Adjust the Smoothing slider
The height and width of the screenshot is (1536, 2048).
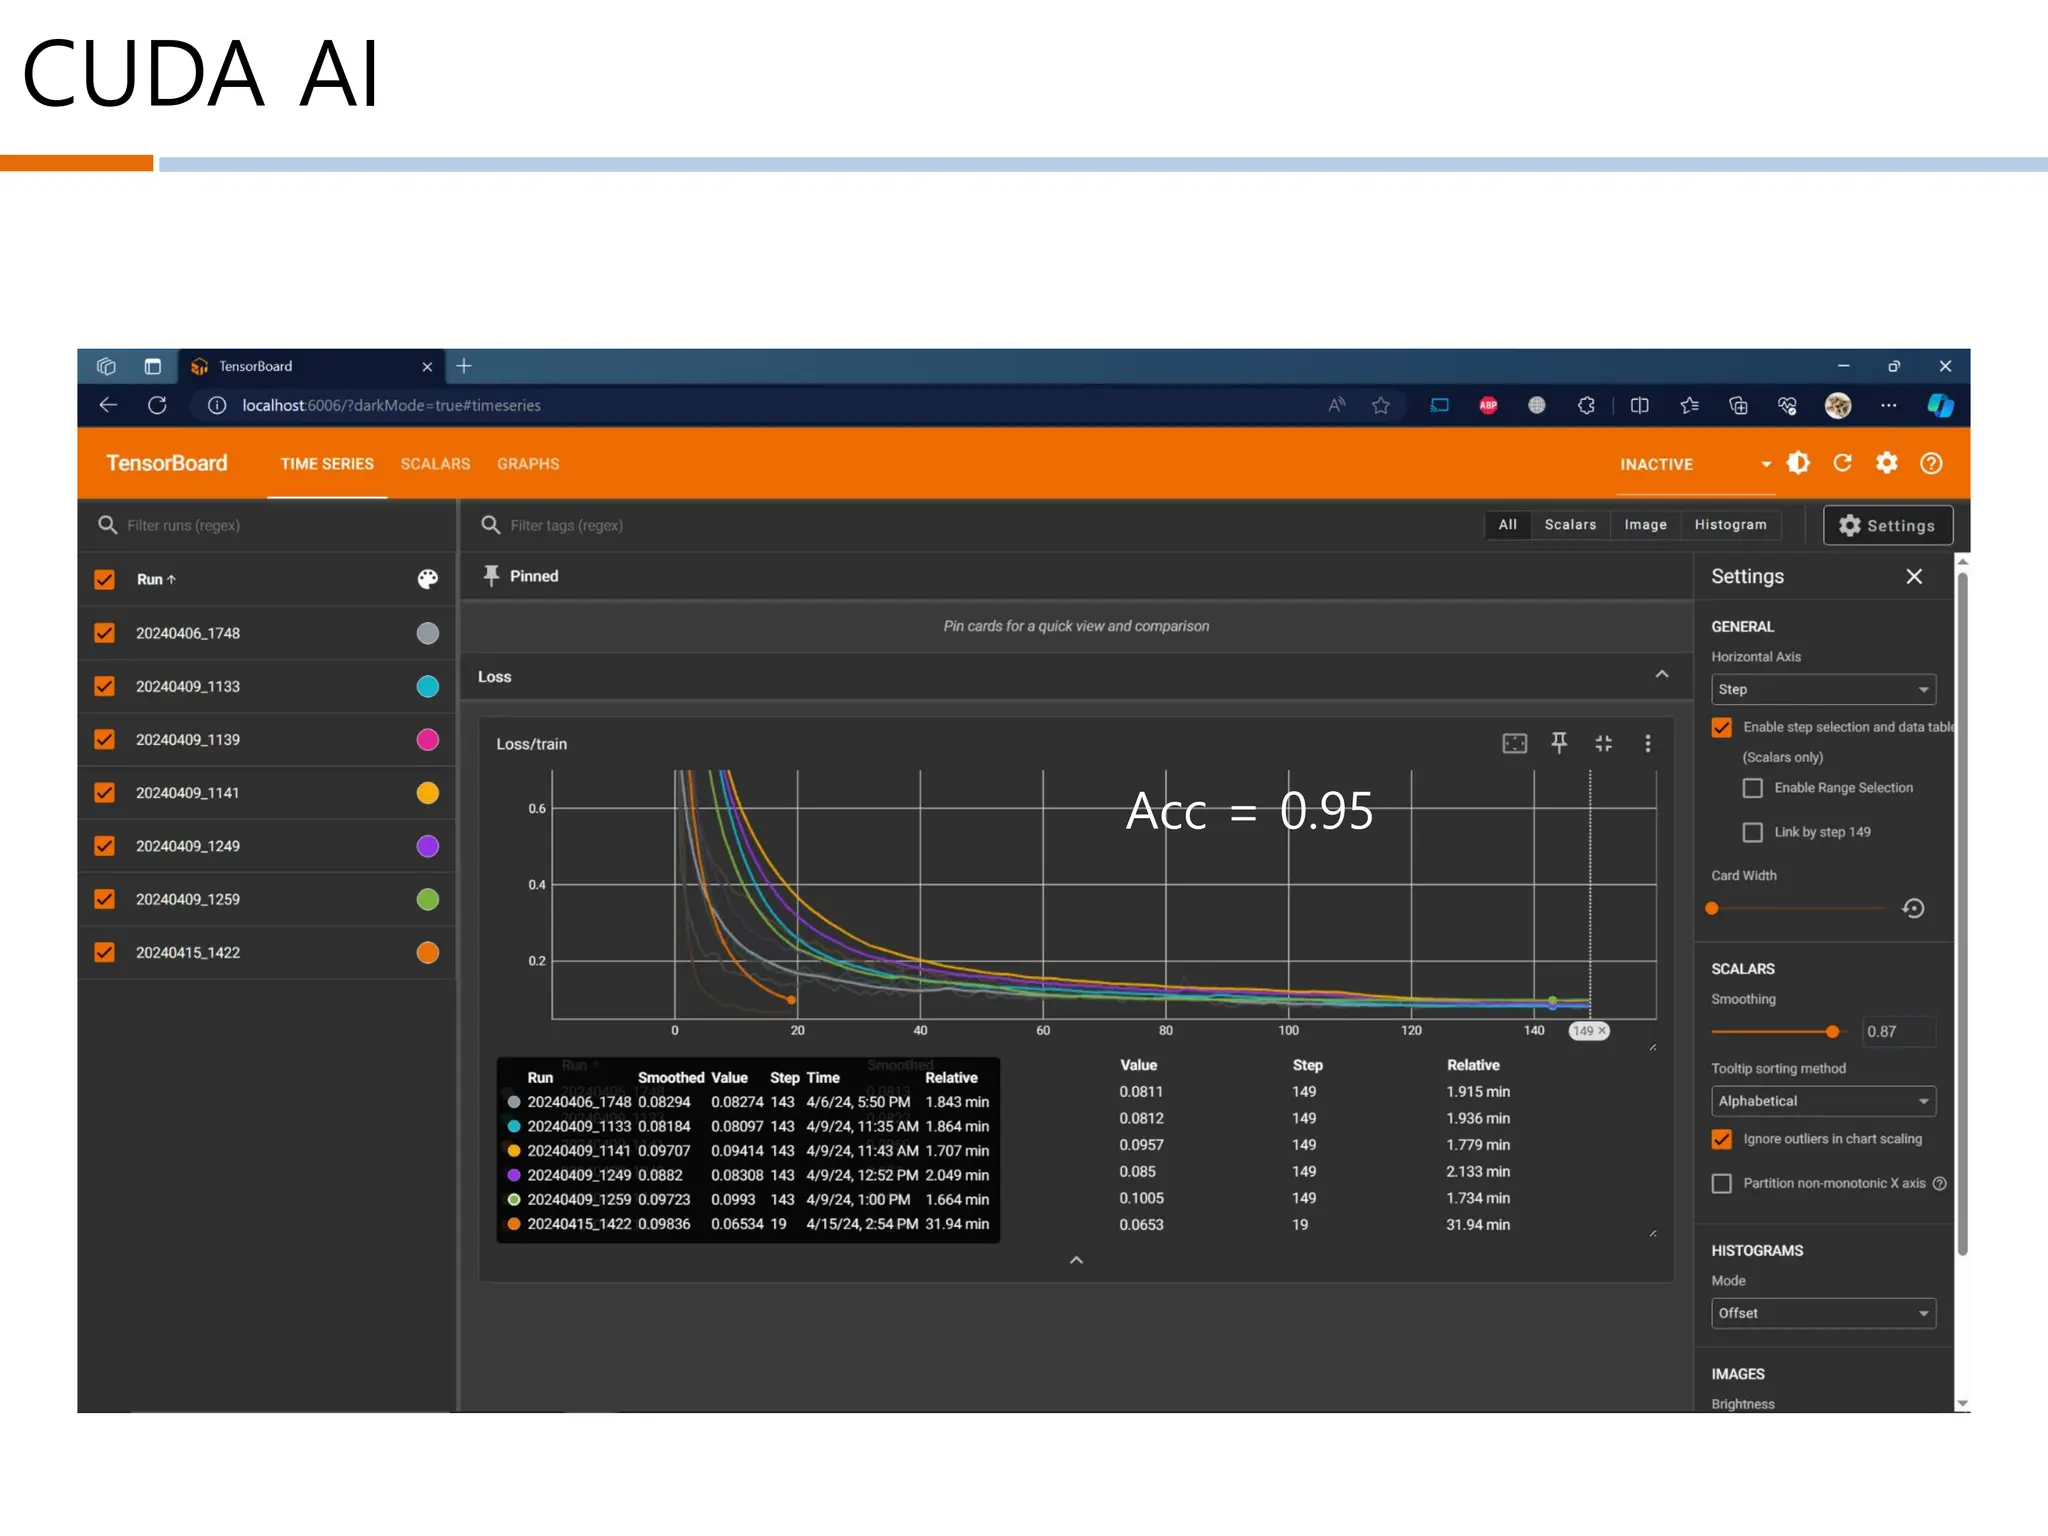pos(1831,1031)
